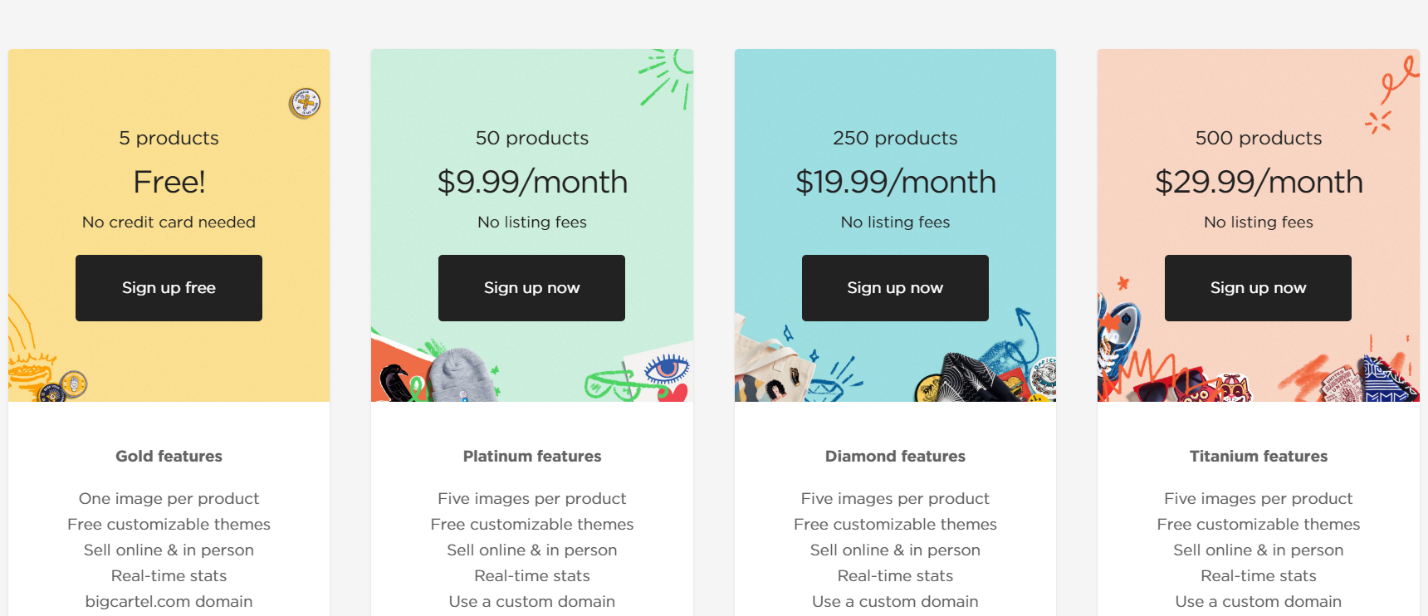Screen dimensions: 1428x616
Task: Click the Titanium features heading
Action: [1258, 456]
